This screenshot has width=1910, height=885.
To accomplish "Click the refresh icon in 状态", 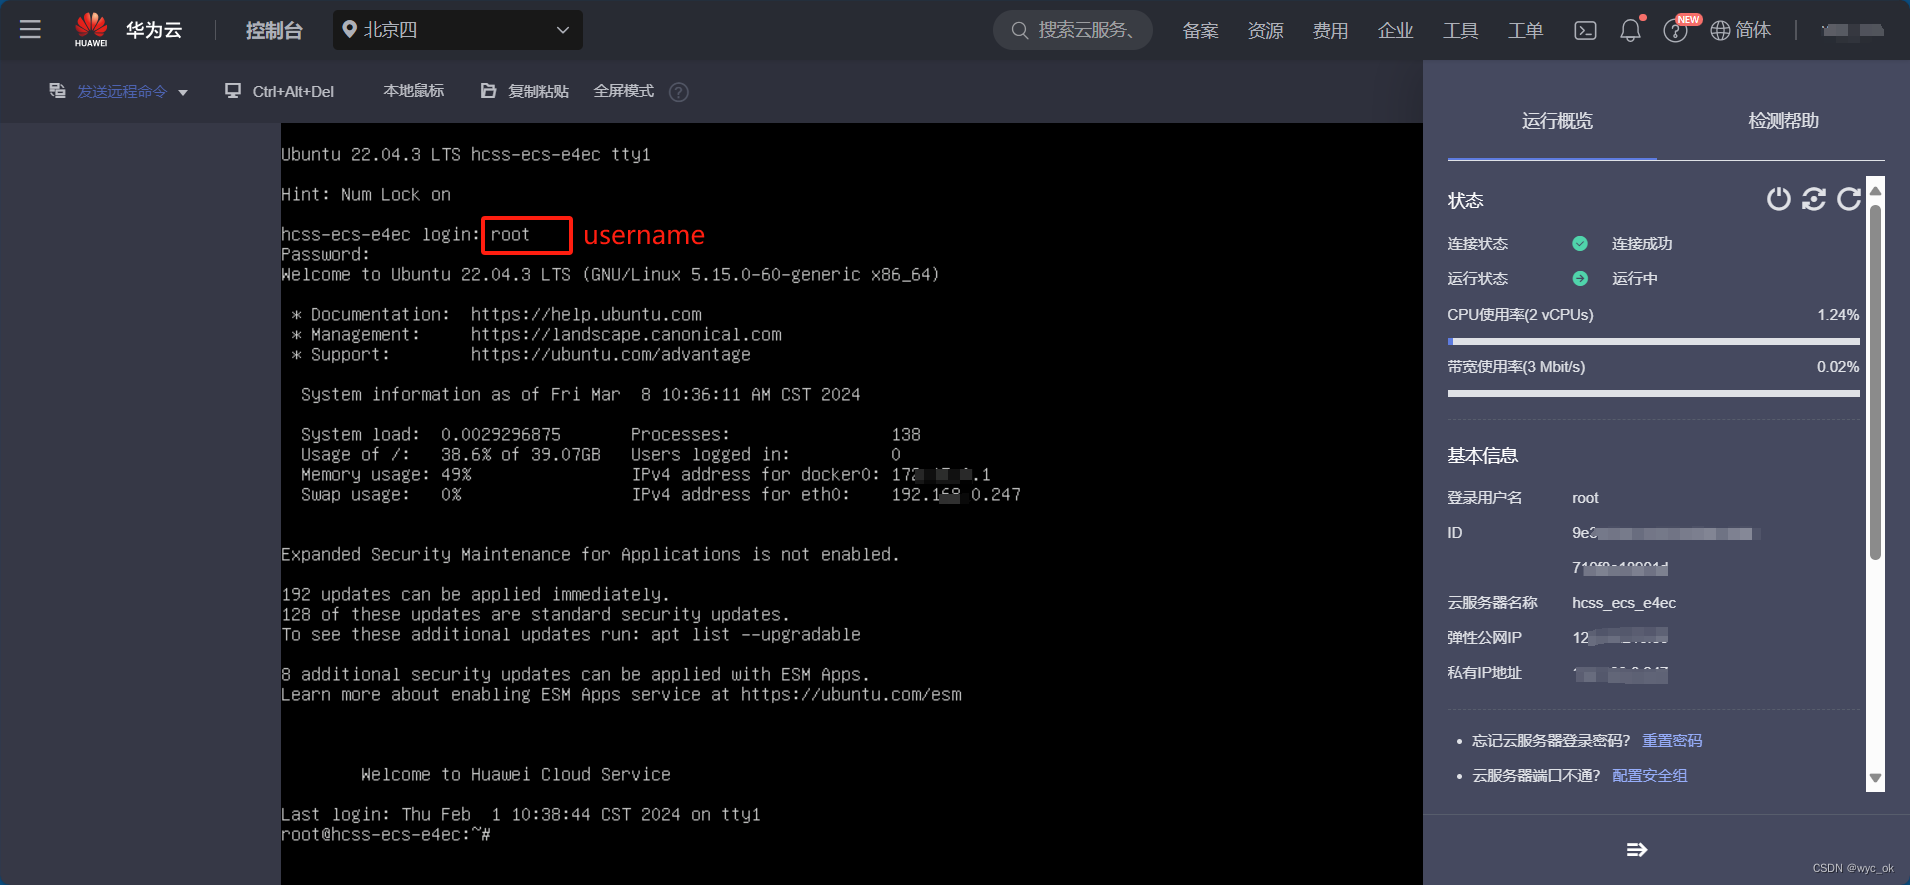I will pyautogui.click(x=1849, y=199).
